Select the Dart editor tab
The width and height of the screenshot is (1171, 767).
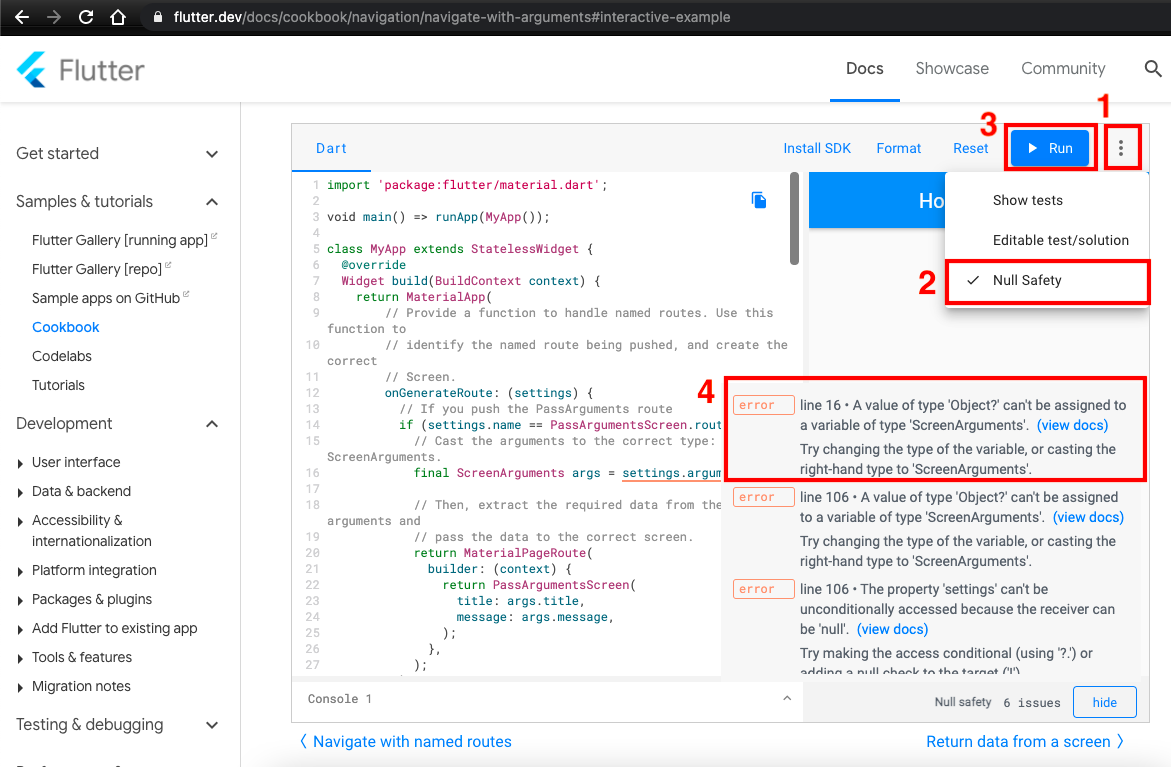coord(331,148)
